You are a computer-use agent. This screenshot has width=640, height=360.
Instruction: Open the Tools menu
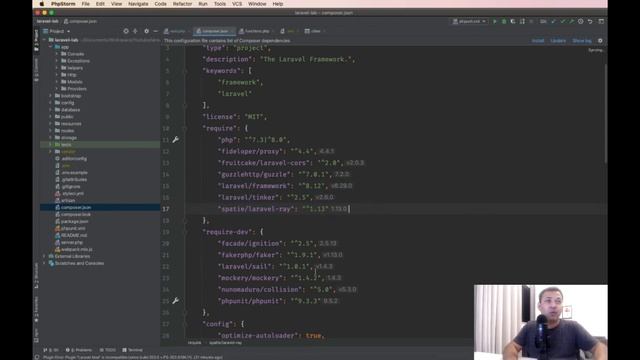pos(220,4)
